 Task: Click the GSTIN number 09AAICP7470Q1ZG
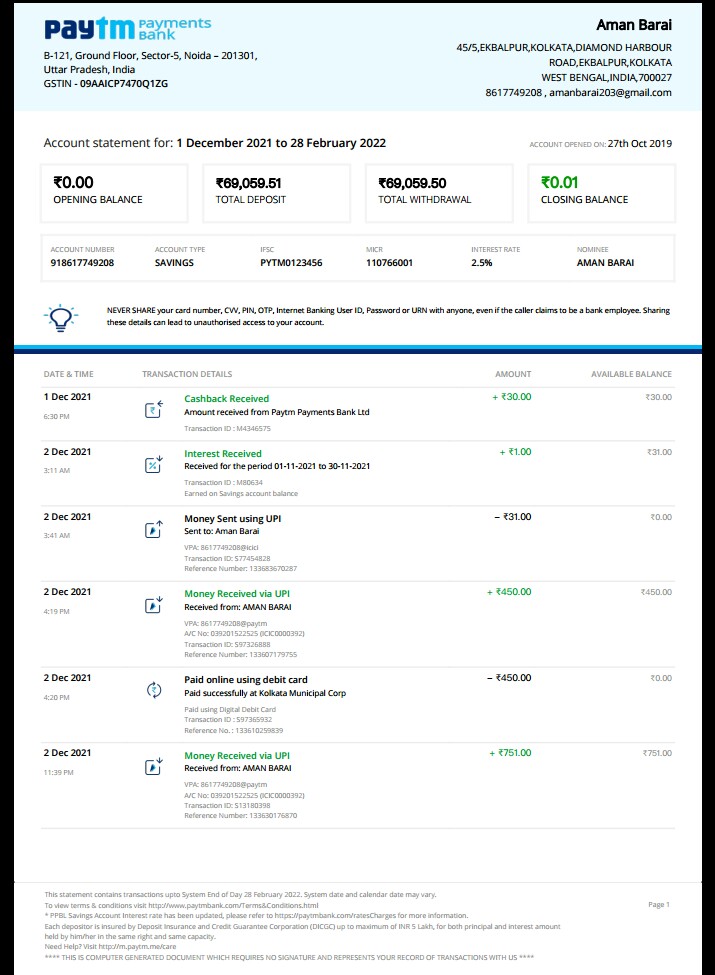pyautogui.click(x=124, y=83)
